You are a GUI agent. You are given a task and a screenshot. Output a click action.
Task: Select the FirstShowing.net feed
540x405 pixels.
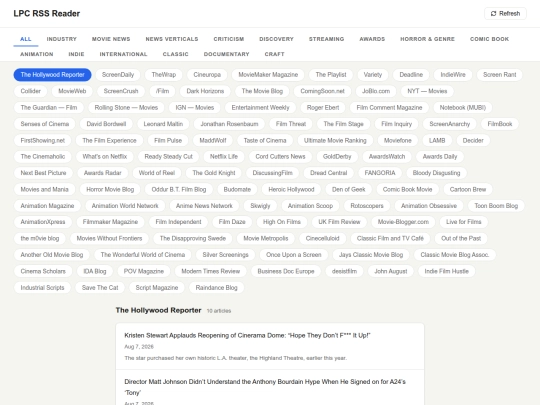pos(43,141)
